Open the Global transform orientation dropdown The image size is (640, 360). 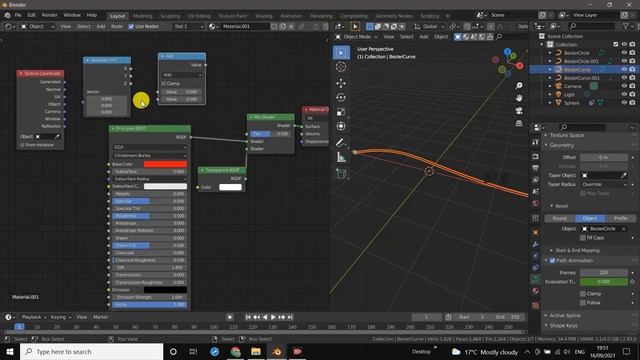tap(429, 27)
